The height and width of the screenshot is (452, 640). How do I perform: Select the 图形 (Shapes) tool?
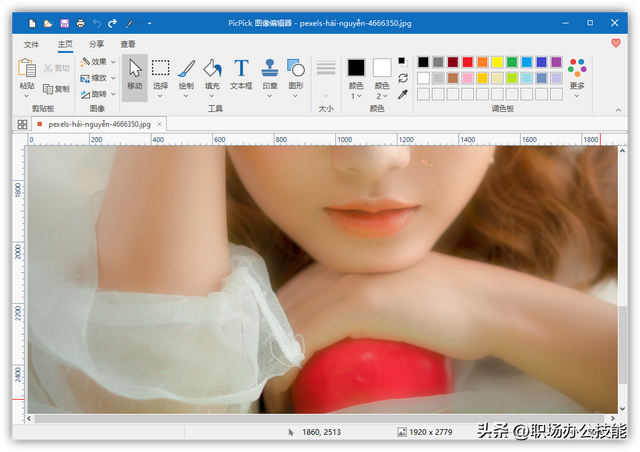point(296,75)
